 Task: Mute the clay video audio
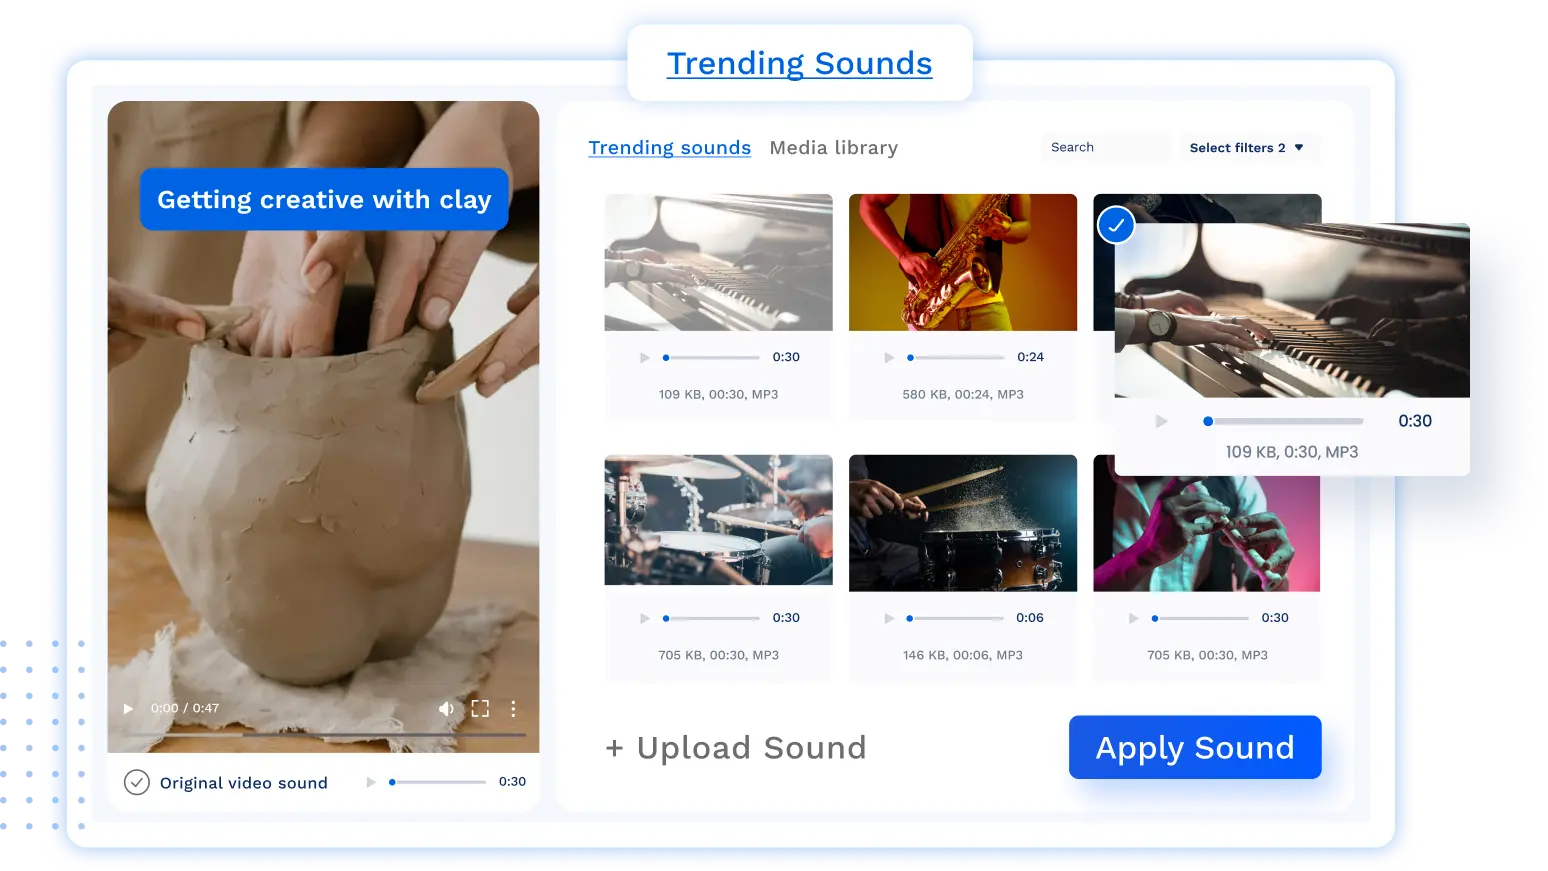(x=446, y=708)
